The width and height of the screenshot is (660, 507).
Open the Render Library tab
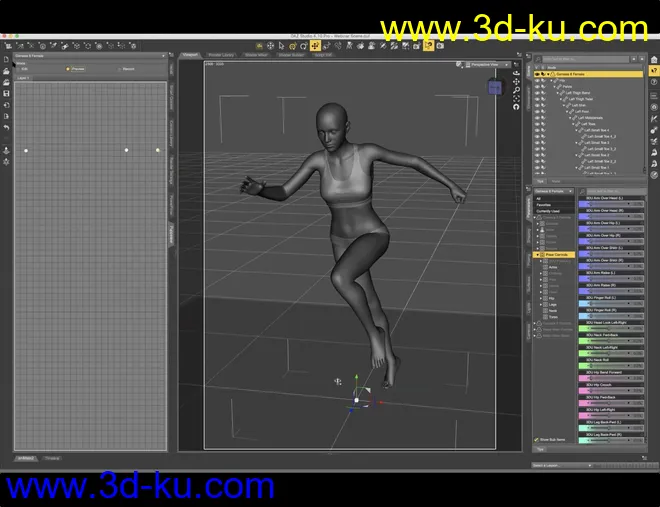(222, 55)
